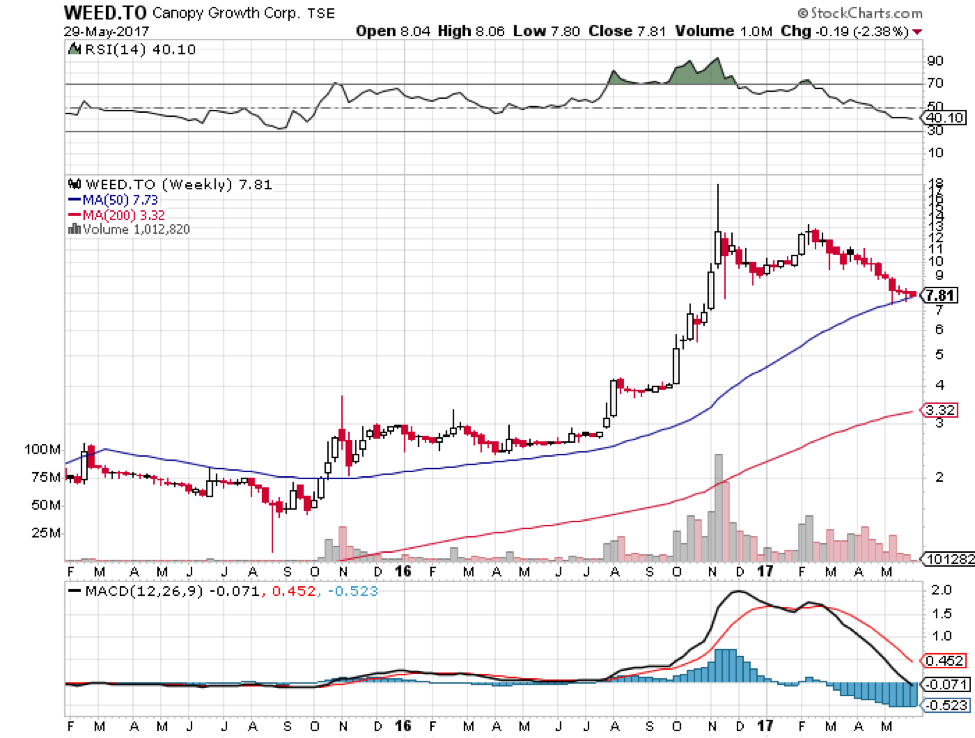Click the volume bars icon in legend
Viewport: 975px width, 738px height.
click(74, 229)
